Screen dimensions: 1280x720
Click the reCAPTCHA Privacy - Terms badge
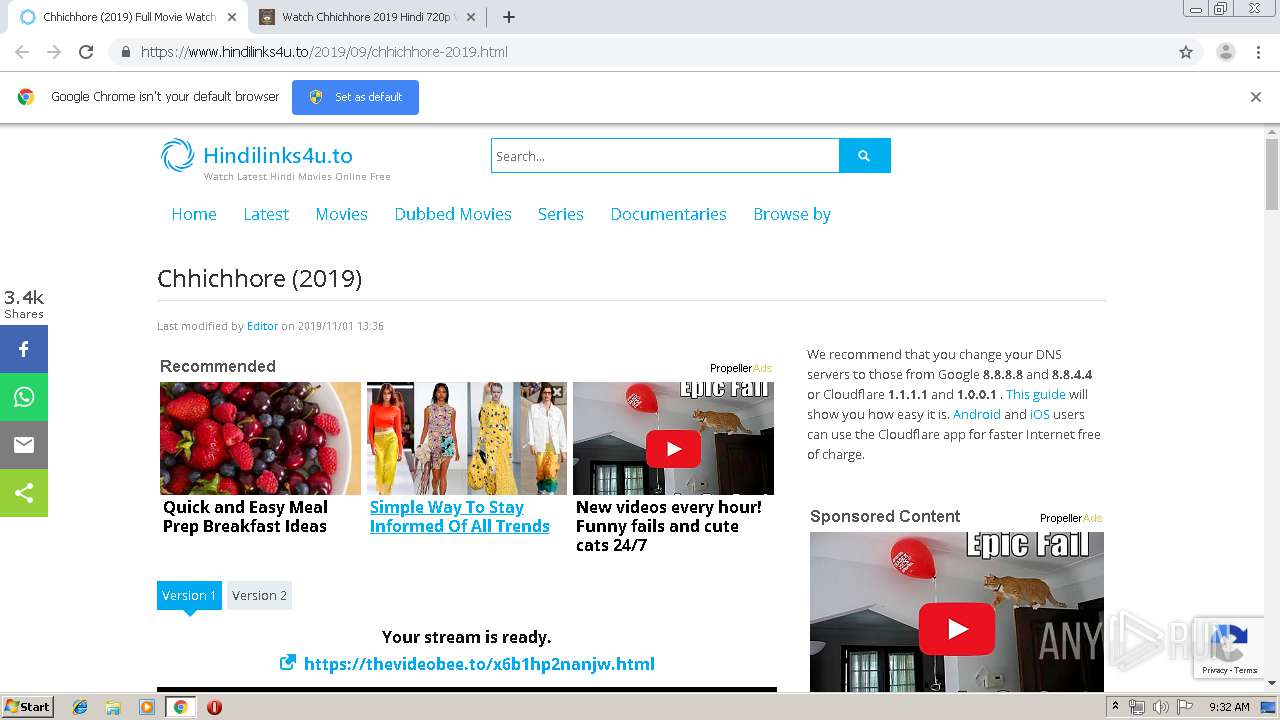pos(1230,648)
